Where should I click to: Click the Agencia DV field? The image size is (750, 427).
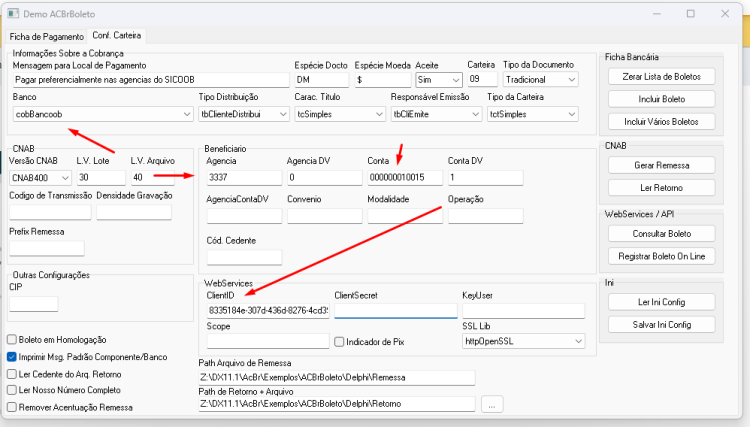coord(324,177)
